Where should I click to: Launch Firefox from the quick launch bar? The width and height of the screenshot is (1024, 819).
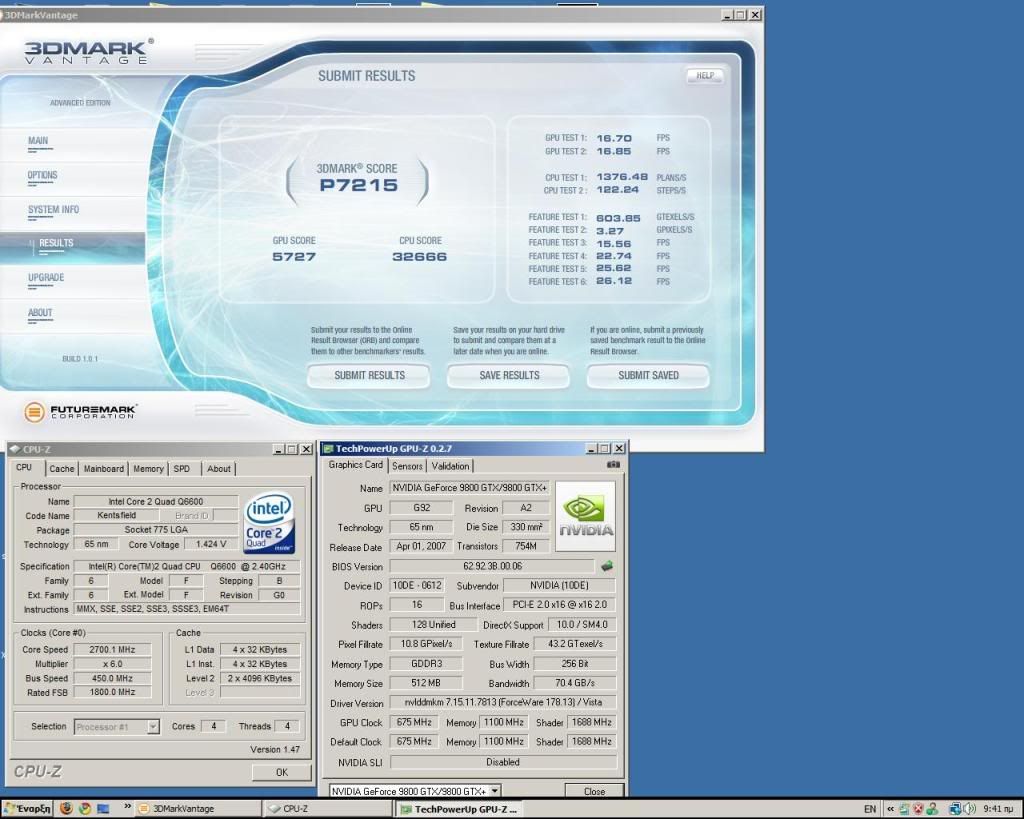(x=66, y=808)
